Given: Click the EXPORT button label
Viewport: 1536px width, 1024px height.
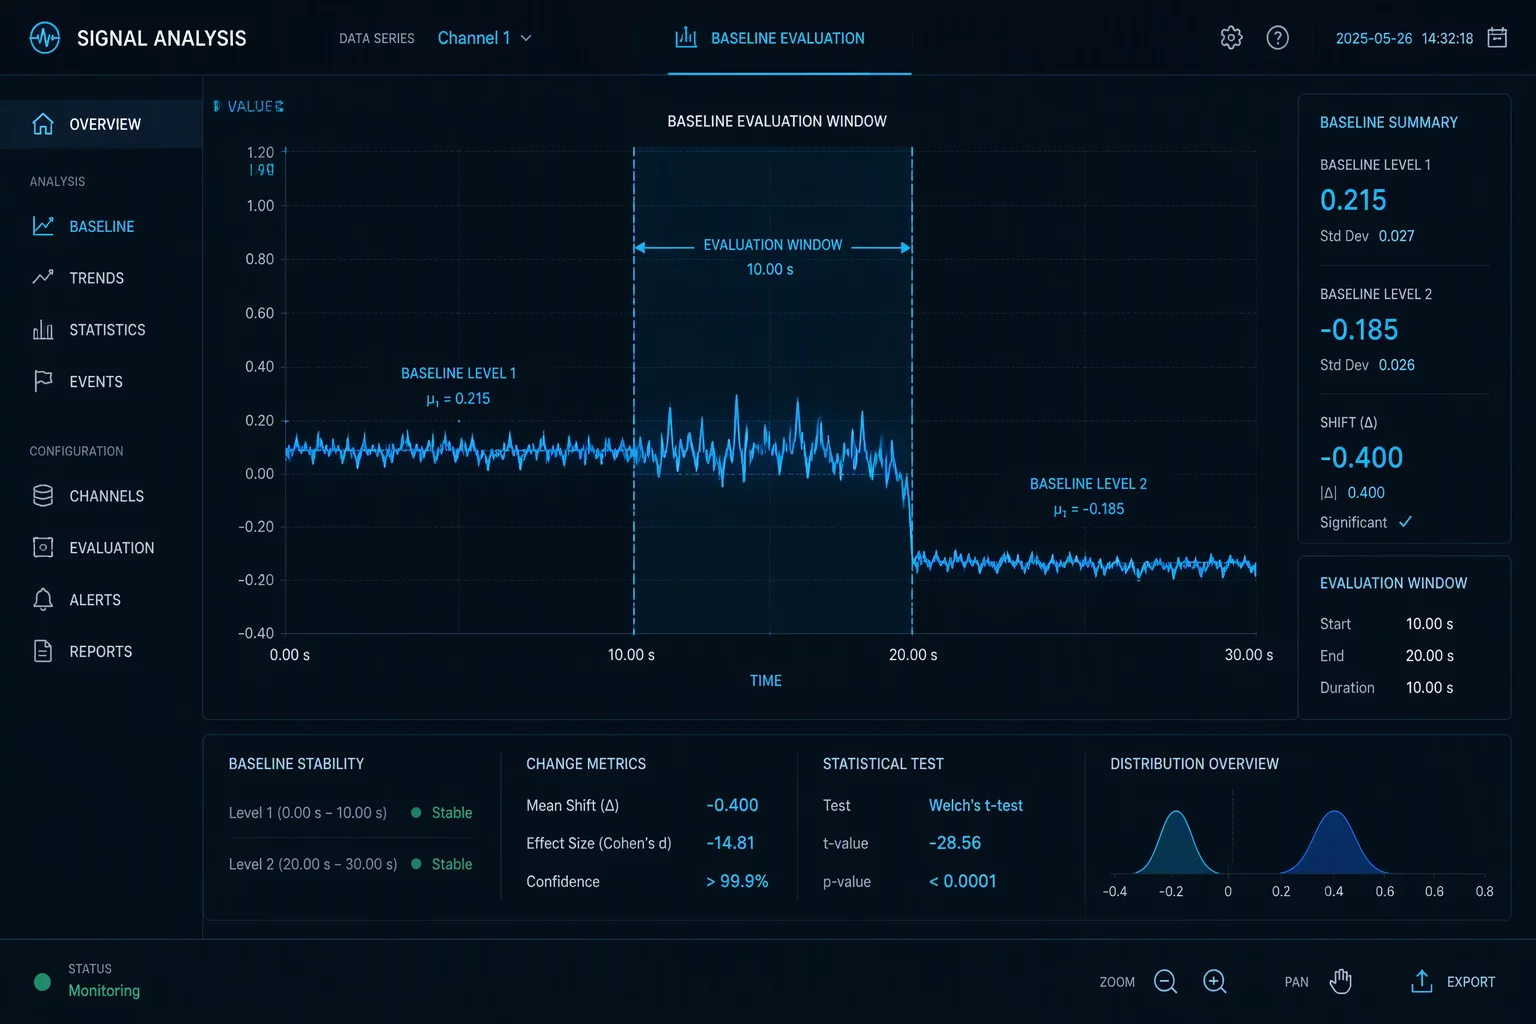Looking at the screenshot, I should 1471,982.
